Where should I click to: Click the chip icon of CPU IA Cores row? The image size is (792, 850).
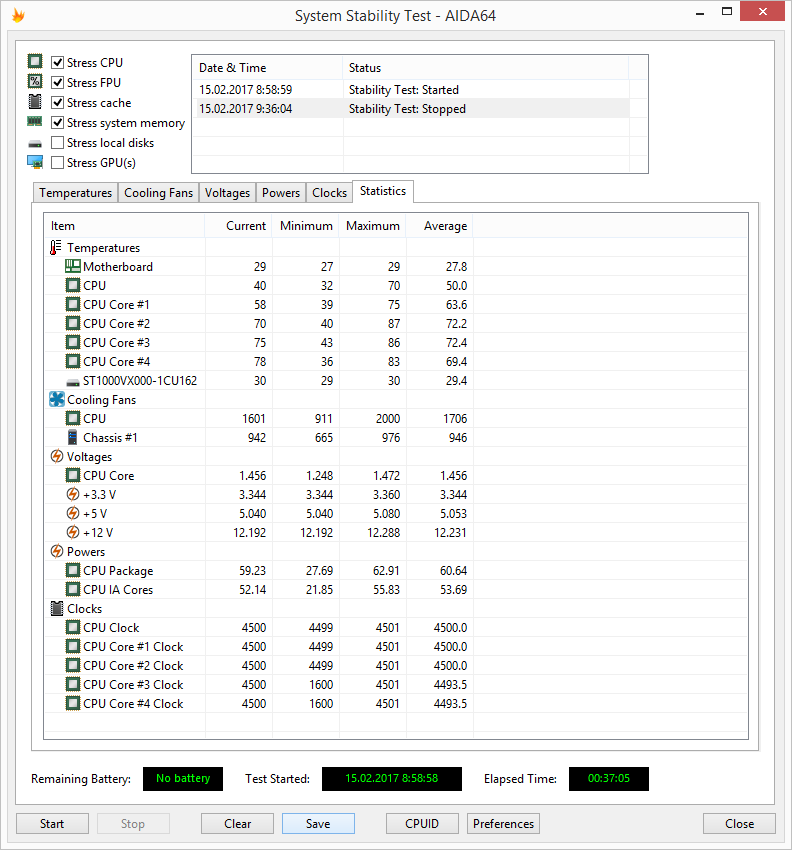pyautogui.click(x=73, y=589)
